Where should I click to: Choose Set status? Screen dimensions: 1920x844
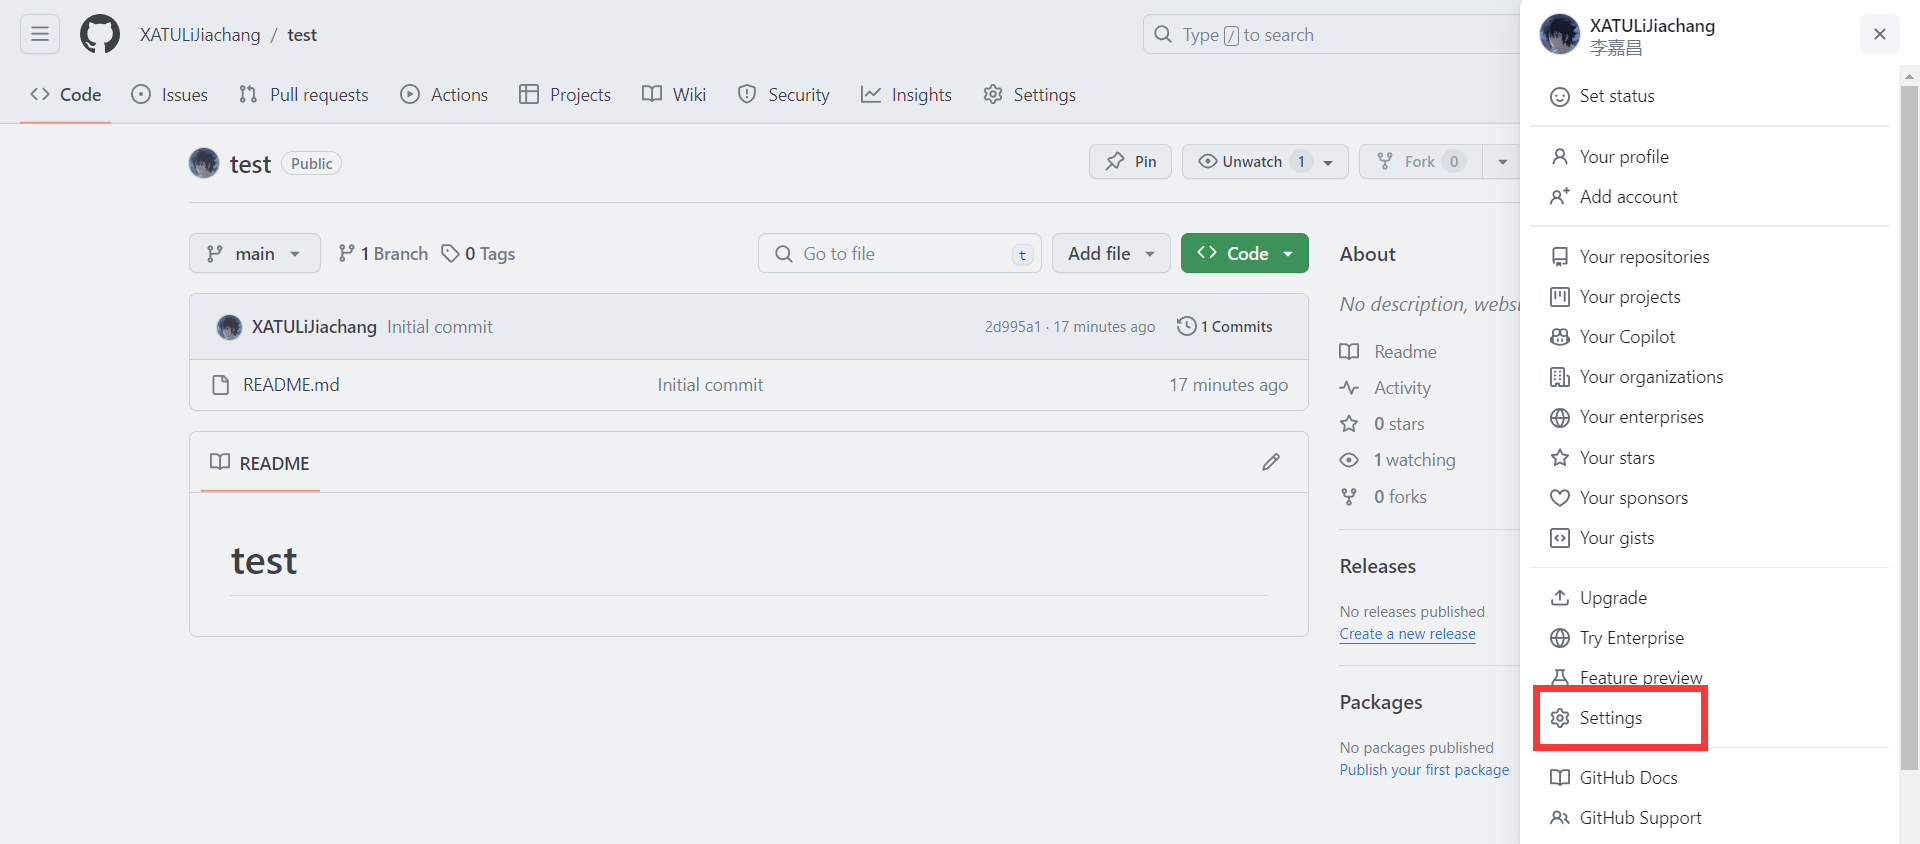click(1709, 96)
